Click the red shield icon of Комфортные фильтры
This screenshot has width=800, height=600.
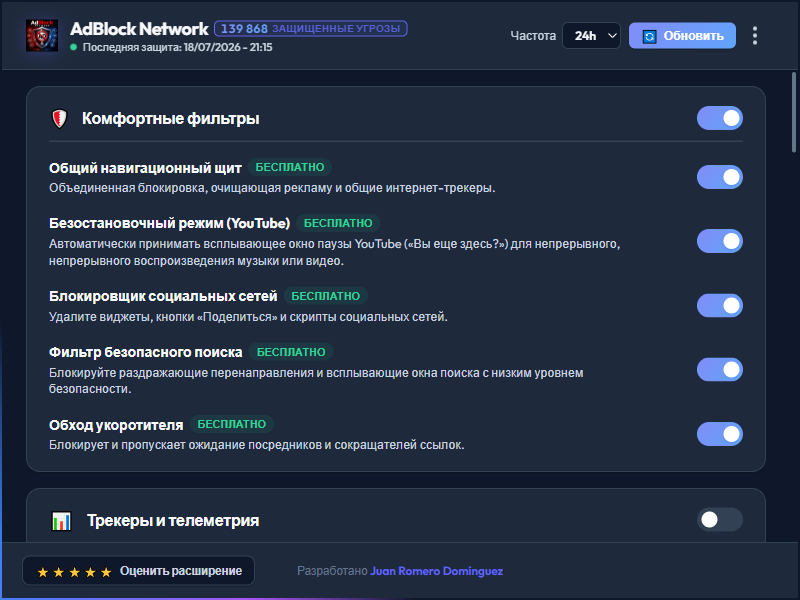click(60, 119)
